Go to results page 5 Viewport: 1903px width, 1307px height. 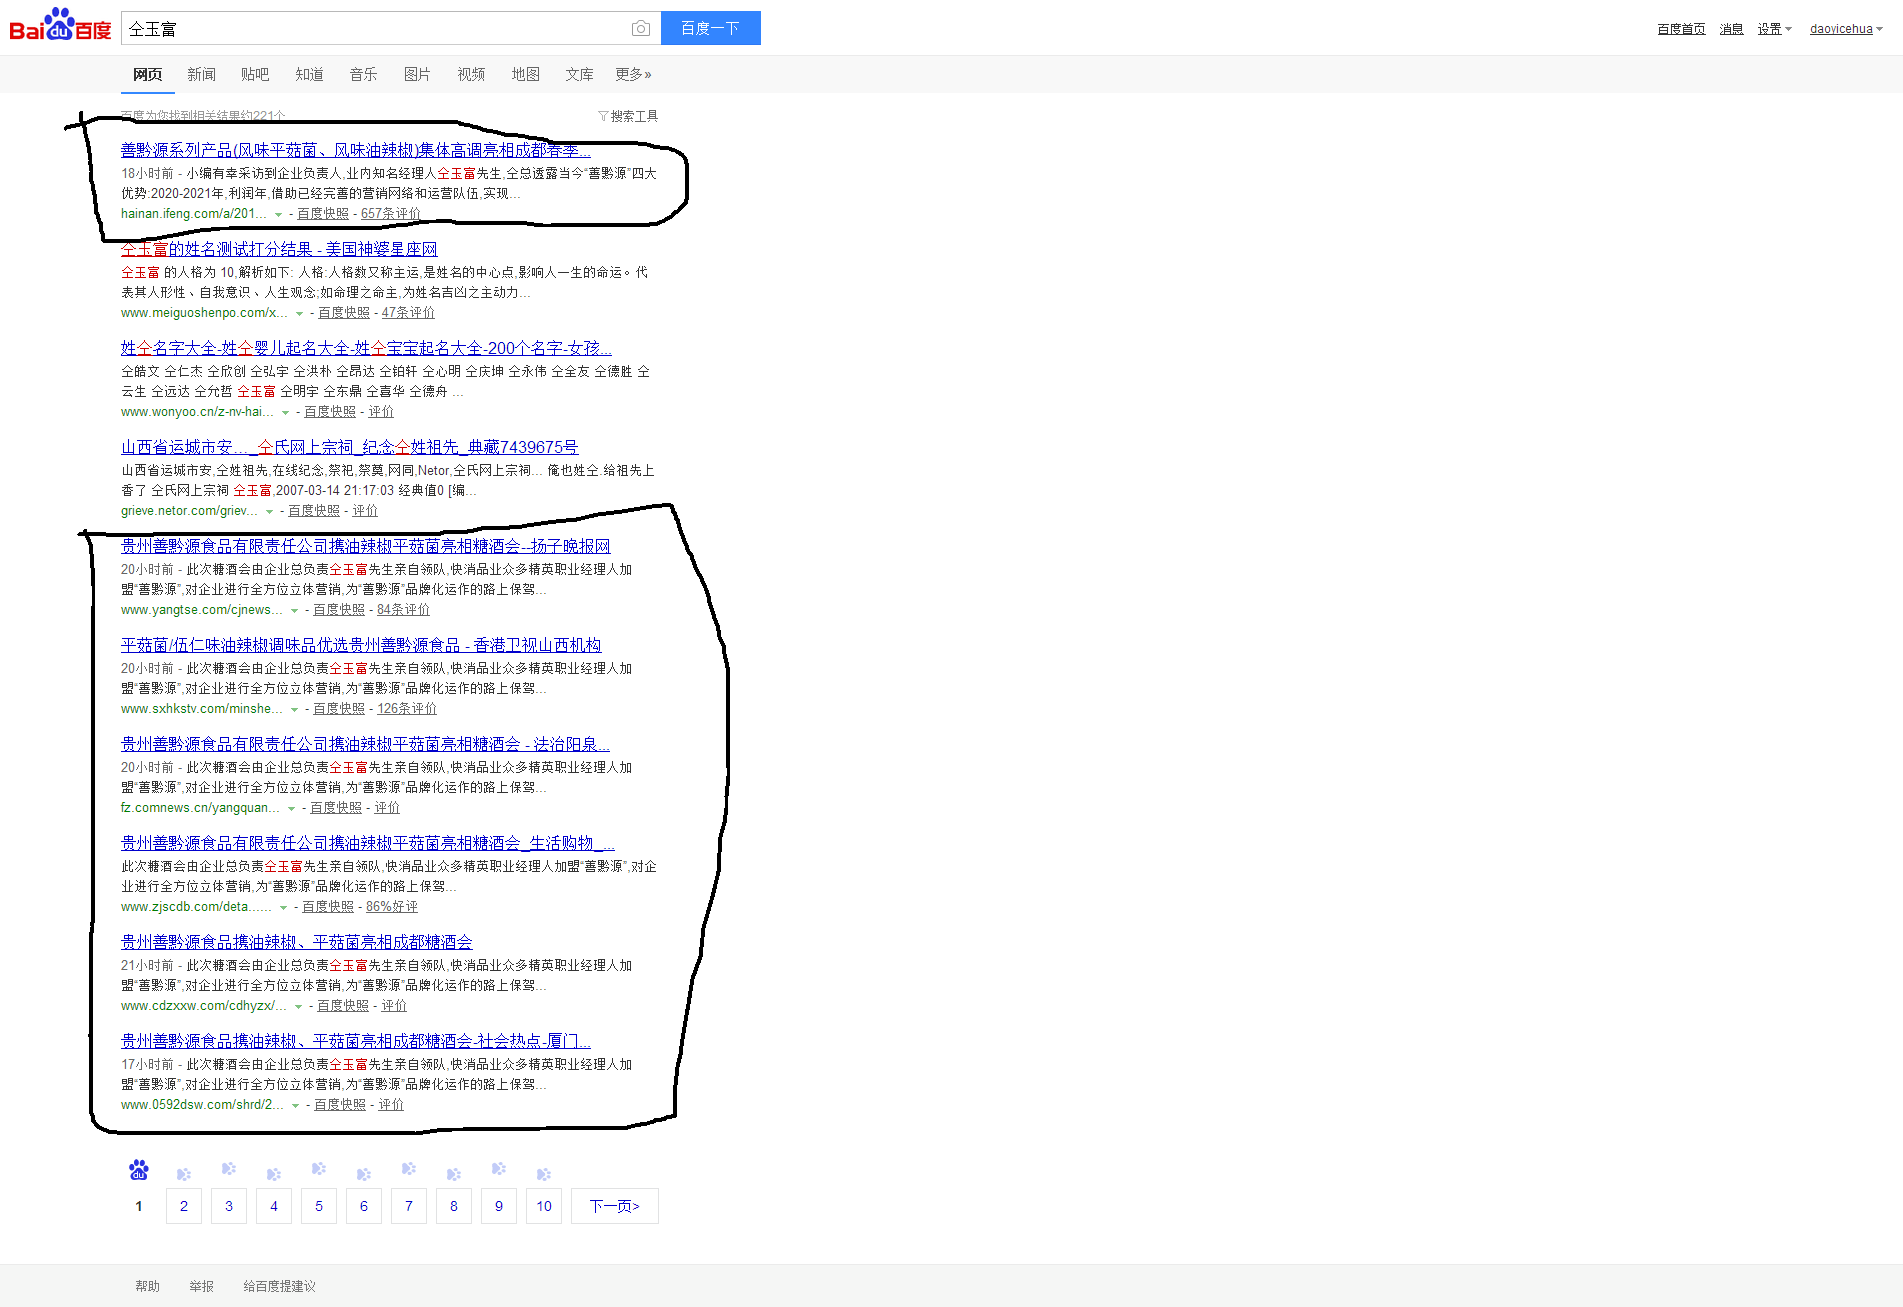point(319,1206)
